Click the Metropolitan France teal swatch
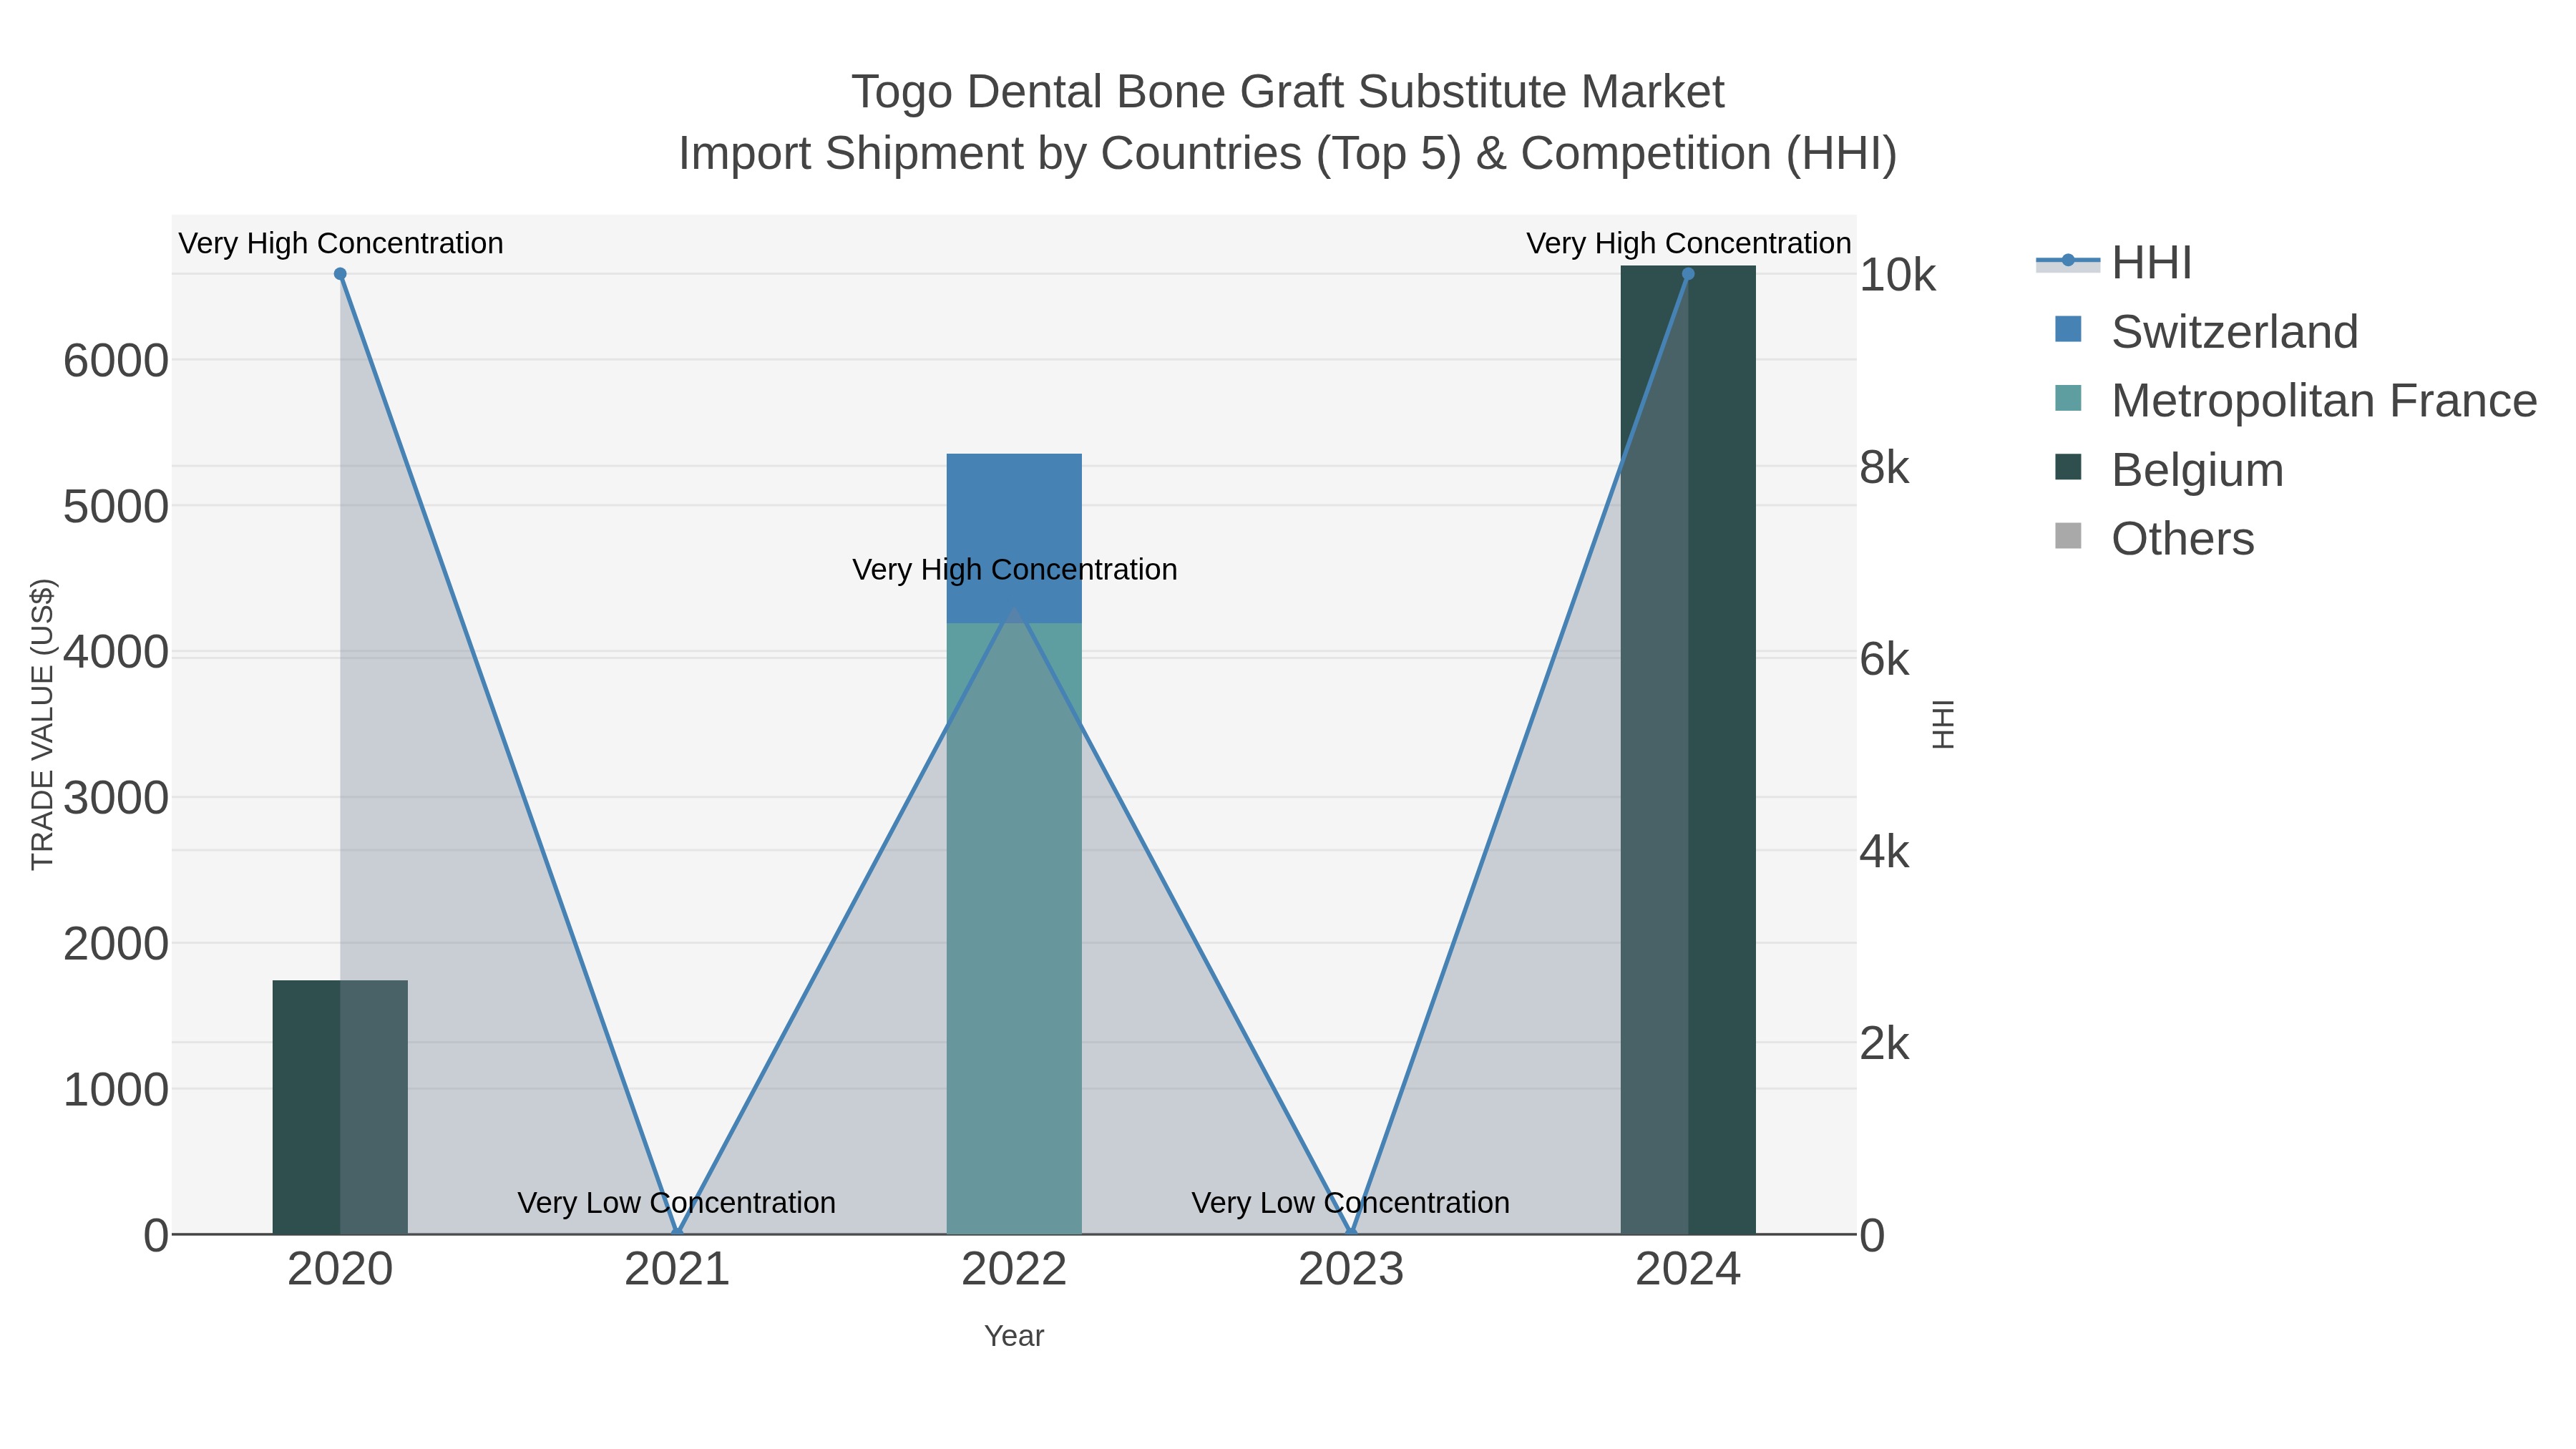2576x1449 pixels. click(2068, 398)
